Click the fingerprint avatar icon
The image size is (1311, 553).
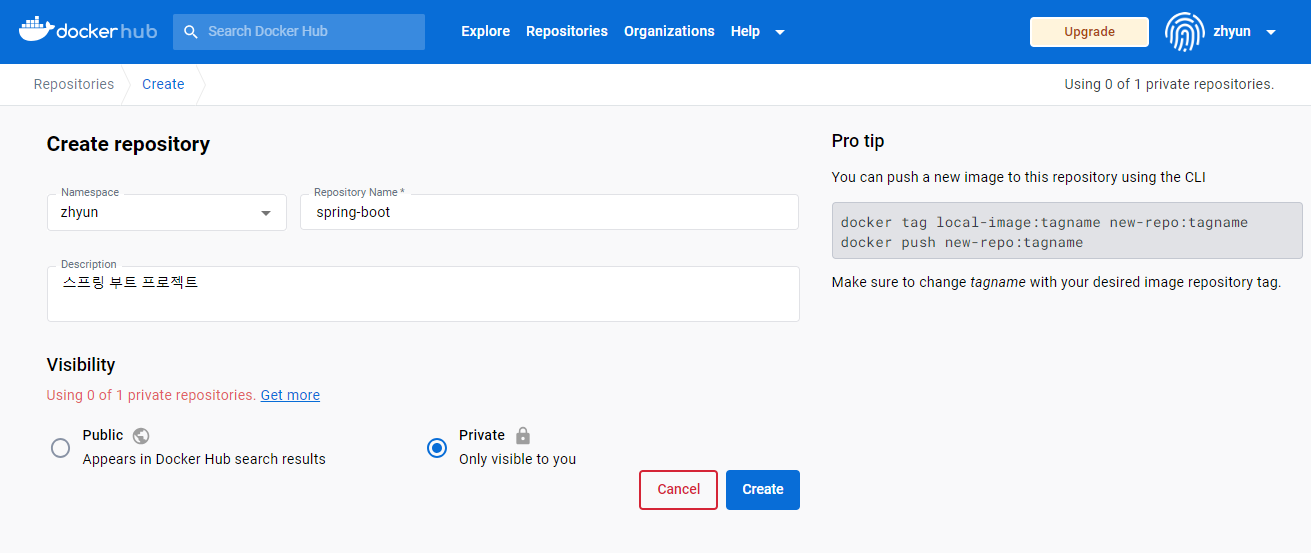coord(1185,31)
